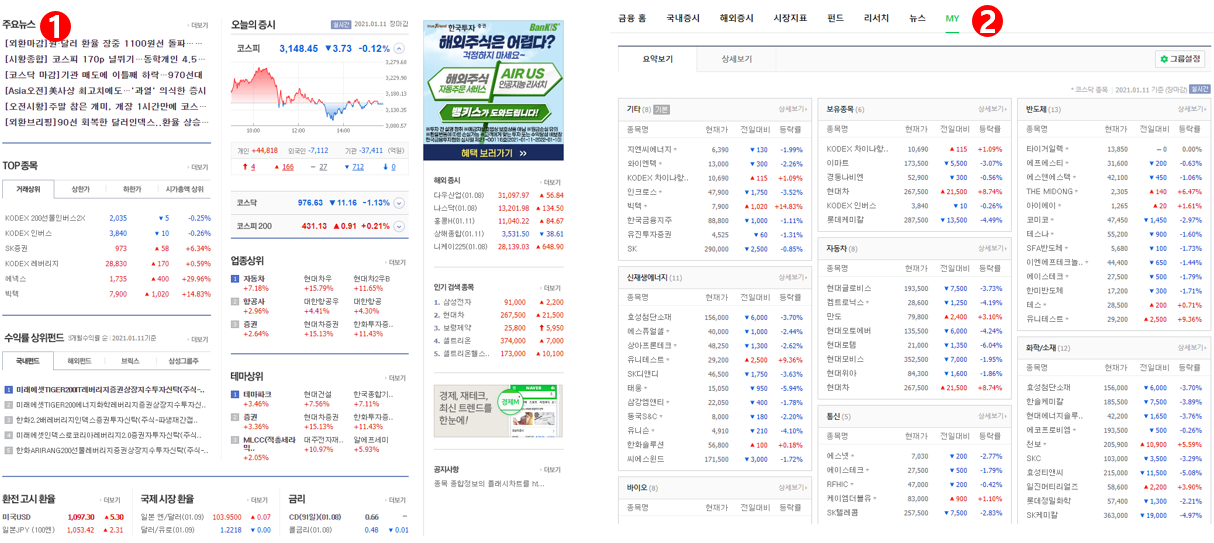Select the 하한가 tab in TOP종목
The height and width of the screenshot is (543, 1214).
tap(132, 189)
